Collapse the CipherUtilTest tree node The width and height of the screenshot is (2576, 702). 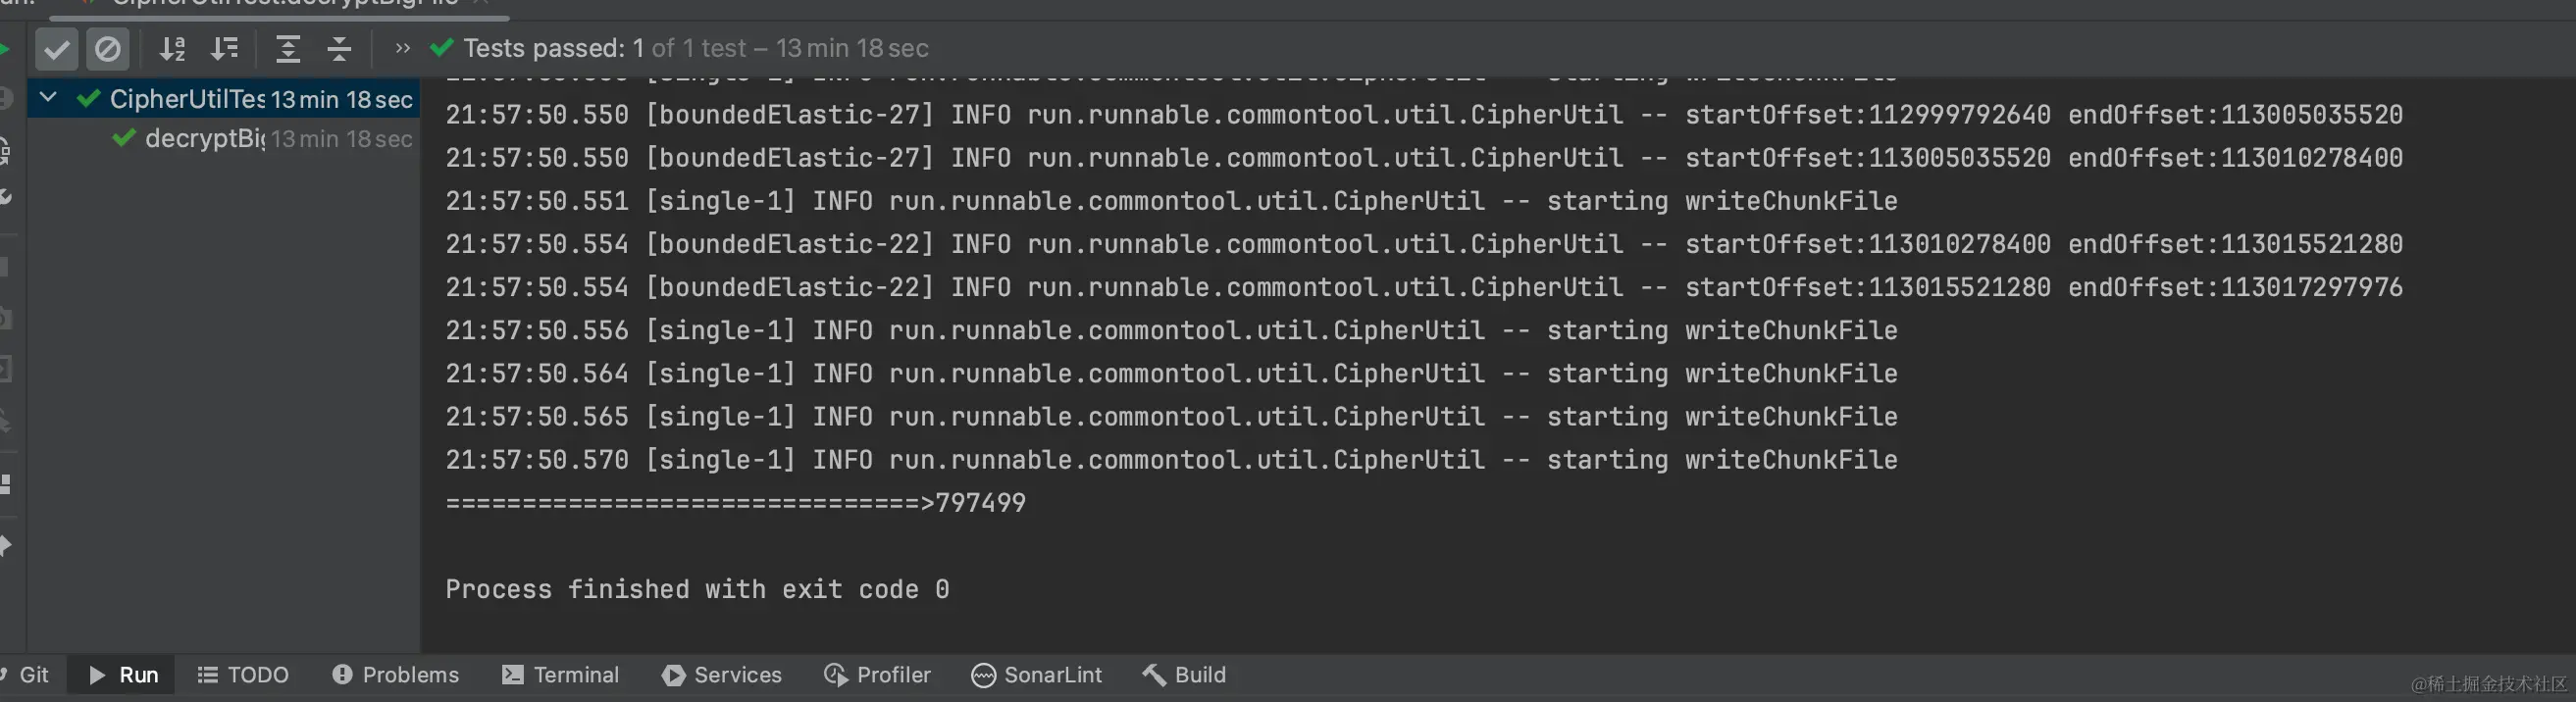[47, 98]
